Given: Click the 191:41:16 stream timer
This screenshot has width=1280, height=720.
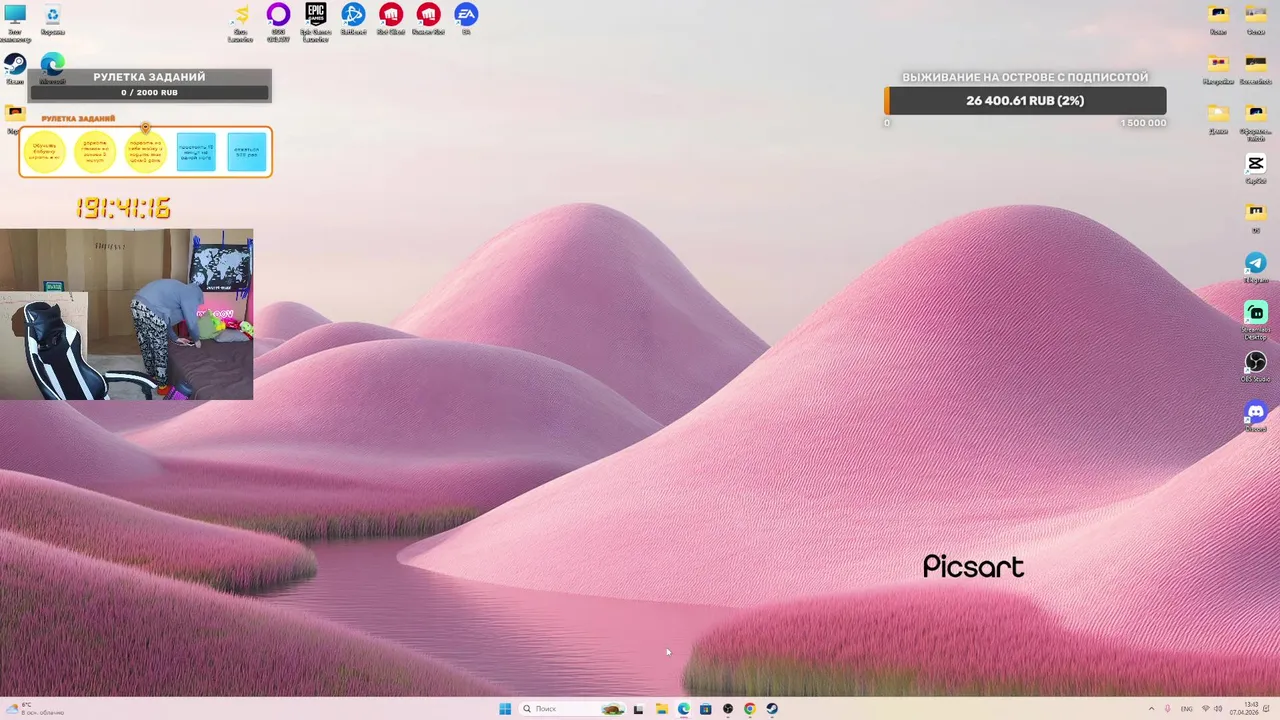Looking at the screenshot, I should 123,208.
